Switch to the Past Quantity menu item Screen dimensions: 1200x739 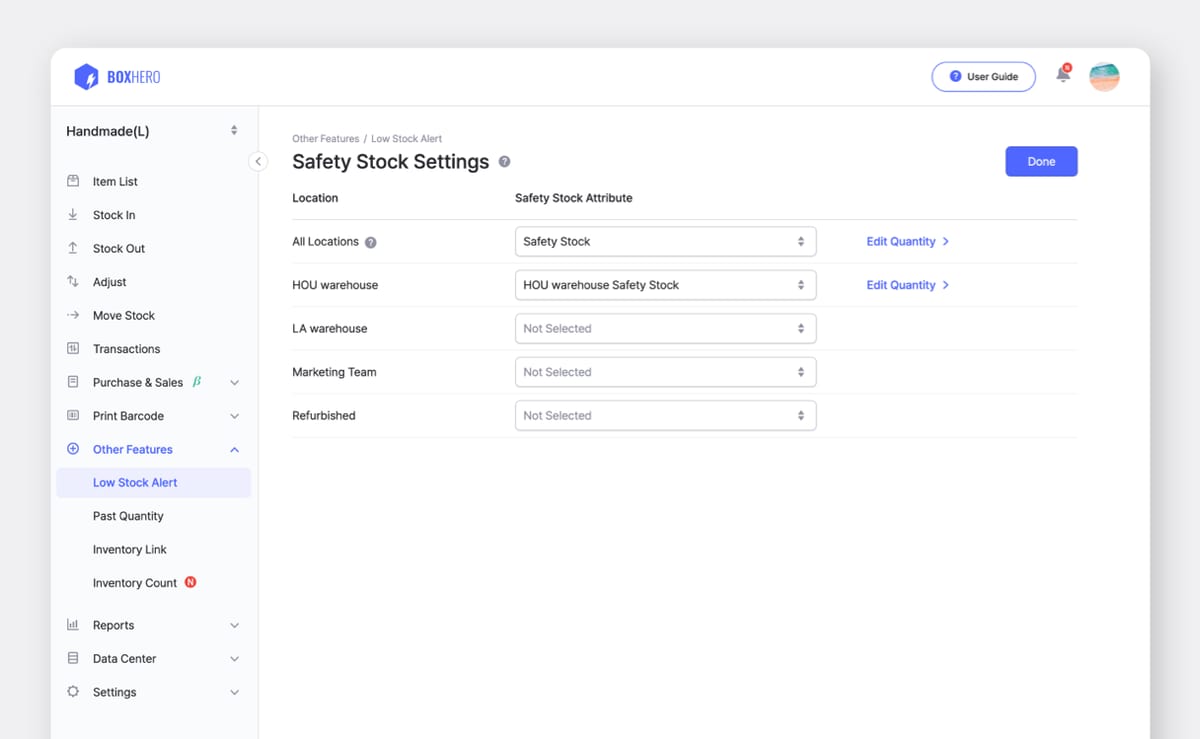point(128,515)
